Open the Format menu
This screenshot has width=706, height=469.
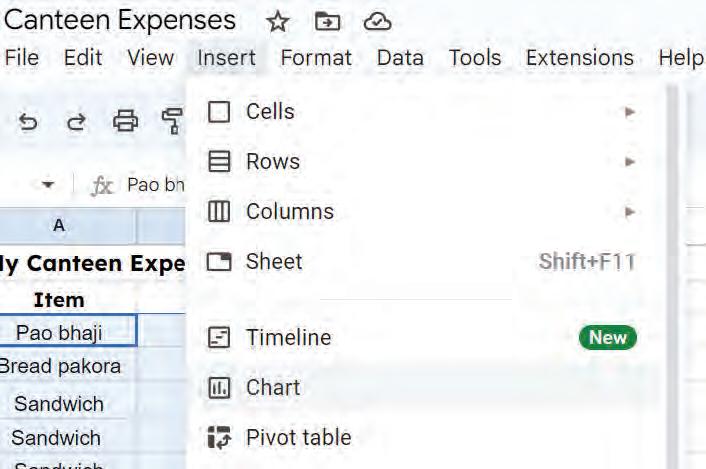point(316,58)
